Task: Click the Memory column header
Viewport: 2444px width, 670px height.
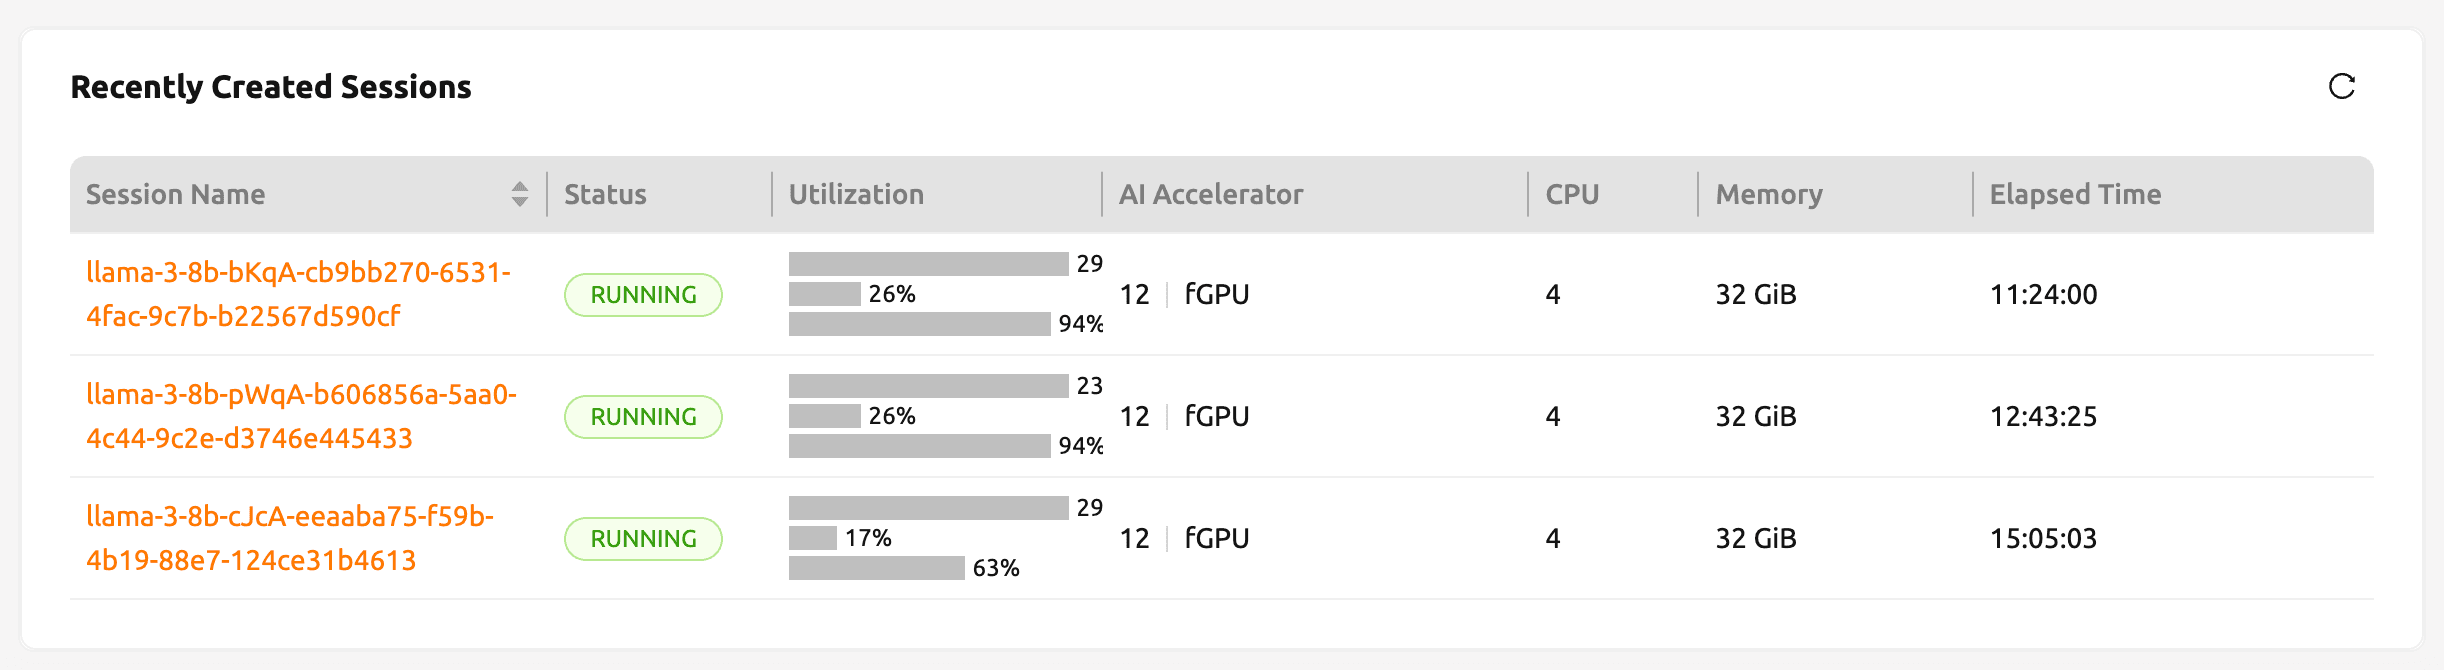Action: coord(1768,194)
